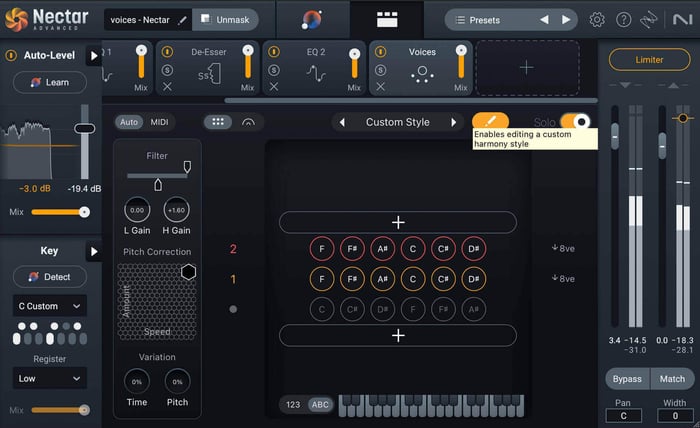Image resolution: width=700 pixels, height=428 pixels.
Task: Click Unmask button
Action: 225,20
